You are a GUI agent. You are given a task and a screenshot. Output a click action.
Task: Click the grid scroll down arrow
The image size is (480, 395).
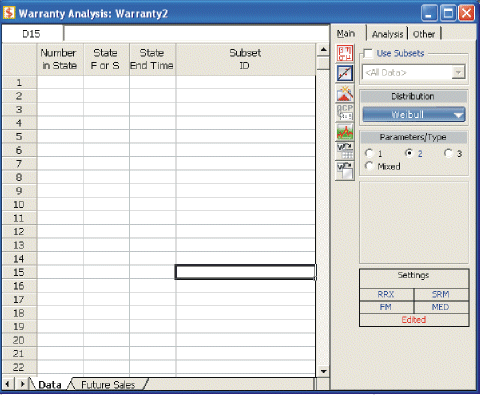point(323,371)
